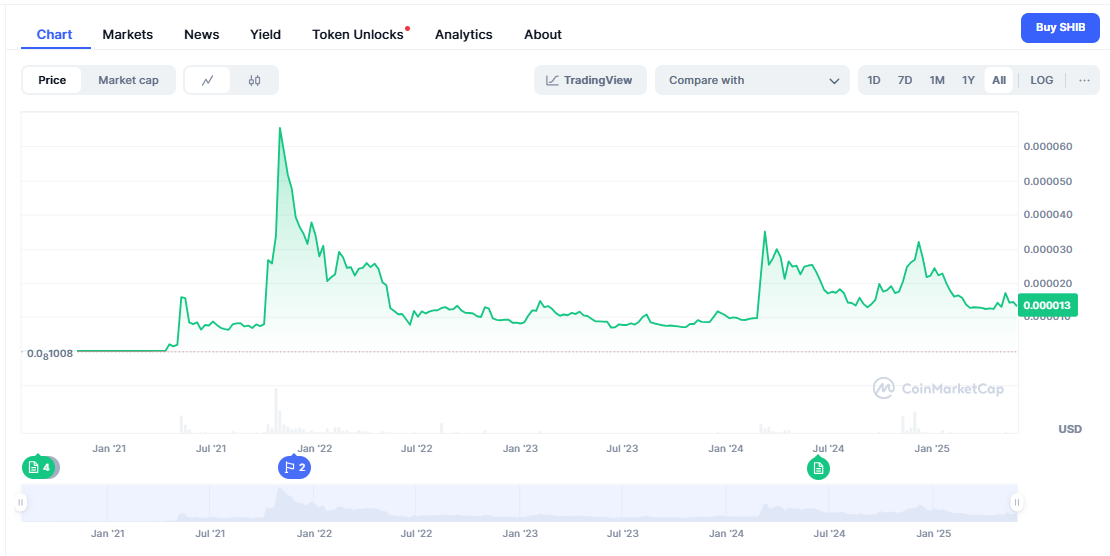Set time range to 7D
1110x556 pixels.
click(905, 80)
